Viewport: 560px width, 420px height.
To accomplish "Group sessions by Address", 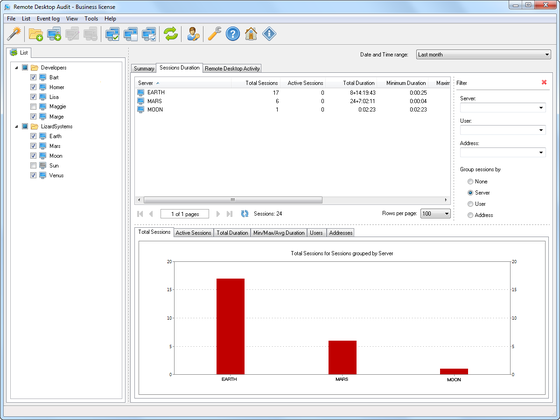I will (x=470, y=215).
